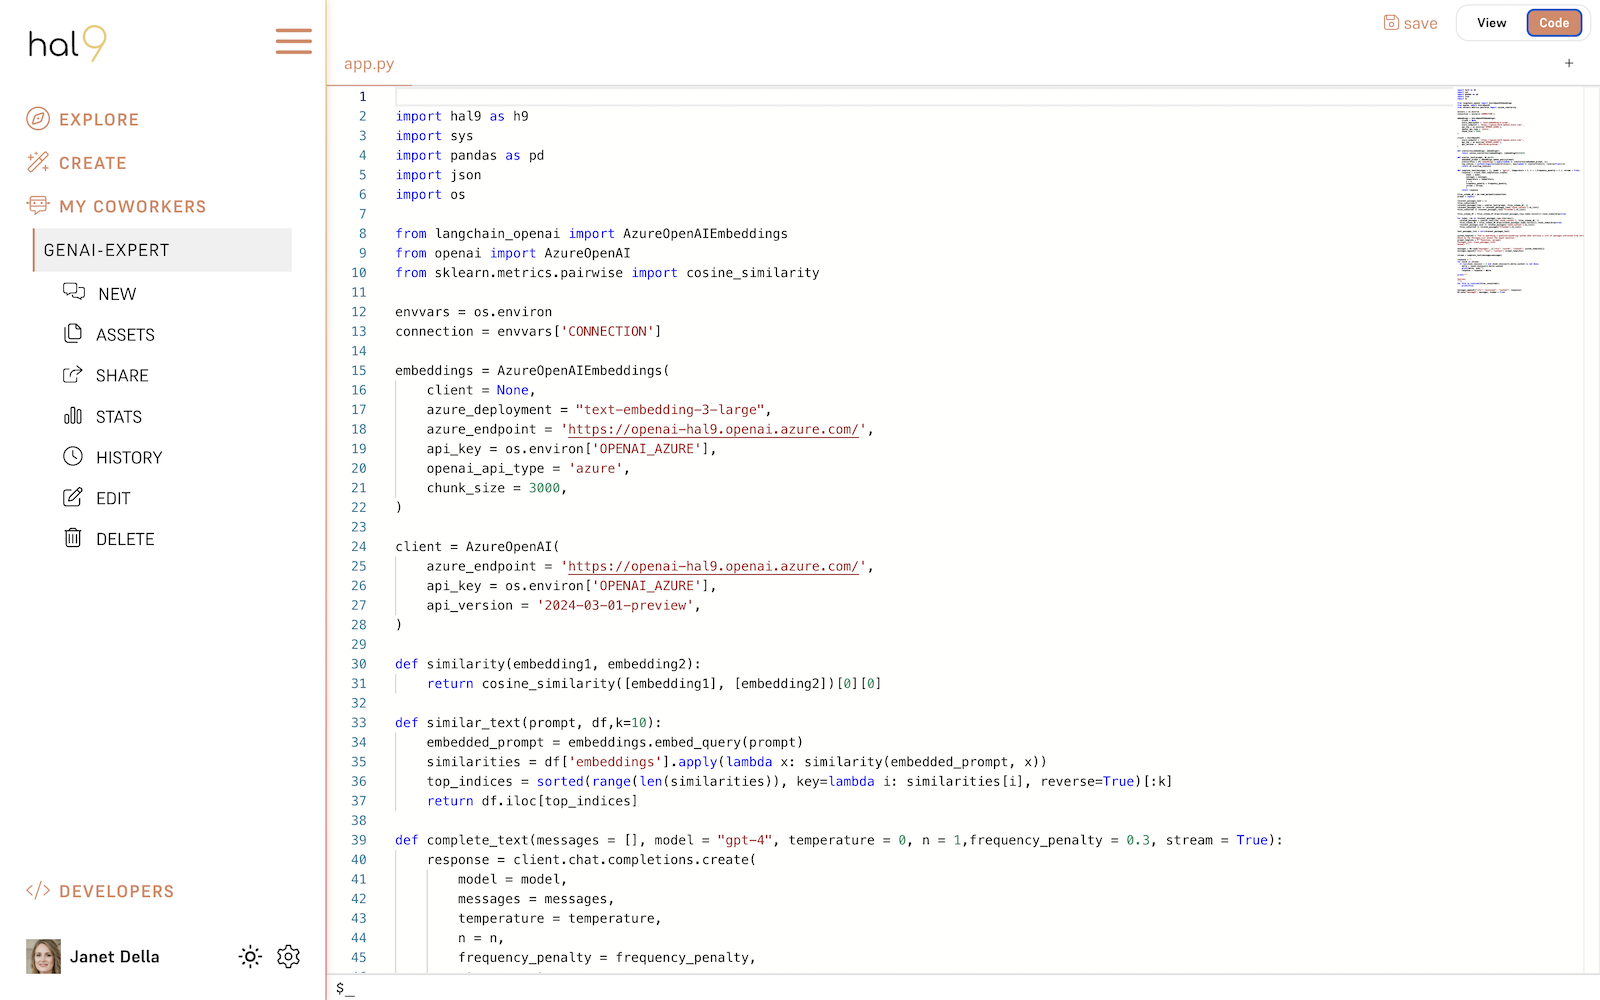Click the Create magic wand icon
The width and height of the screenshot is (1600, 1000).
coord(38,162)
